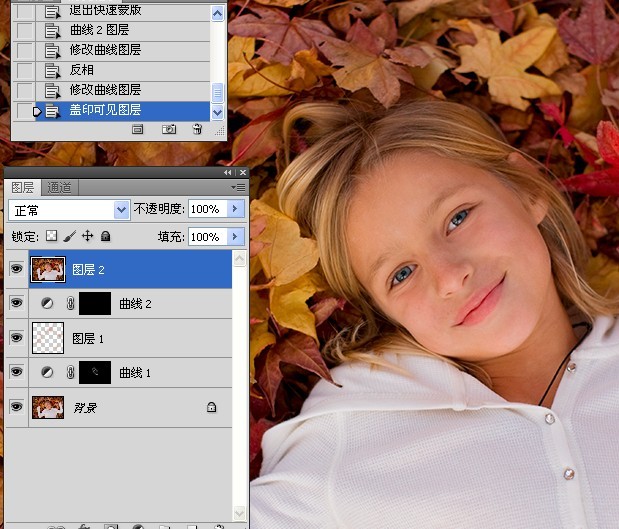
Task: Toggle visibility of 图层 1
Action: 16,338
